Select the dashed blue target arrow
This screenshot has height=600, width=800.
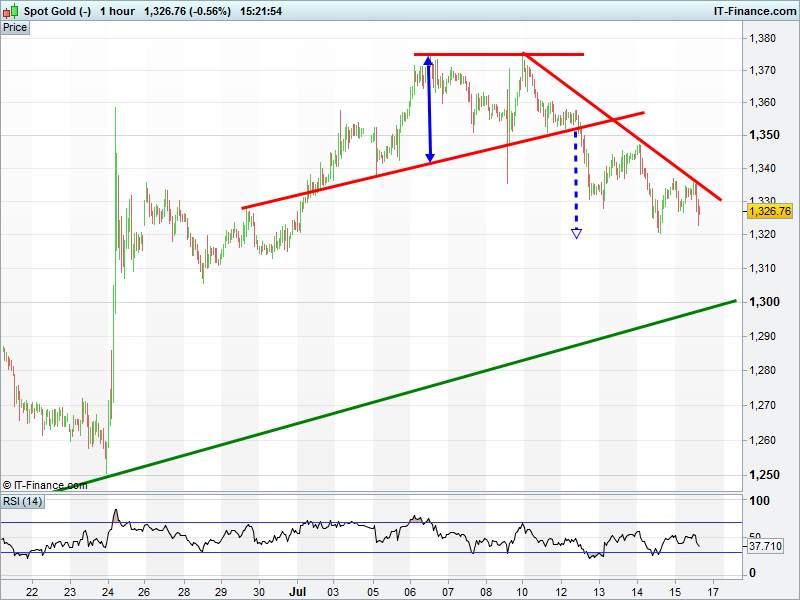tap(576, 184)
